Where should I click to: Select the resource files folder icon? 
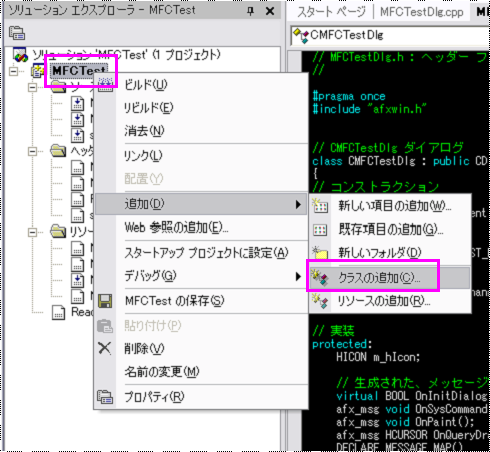pos(58,231)
